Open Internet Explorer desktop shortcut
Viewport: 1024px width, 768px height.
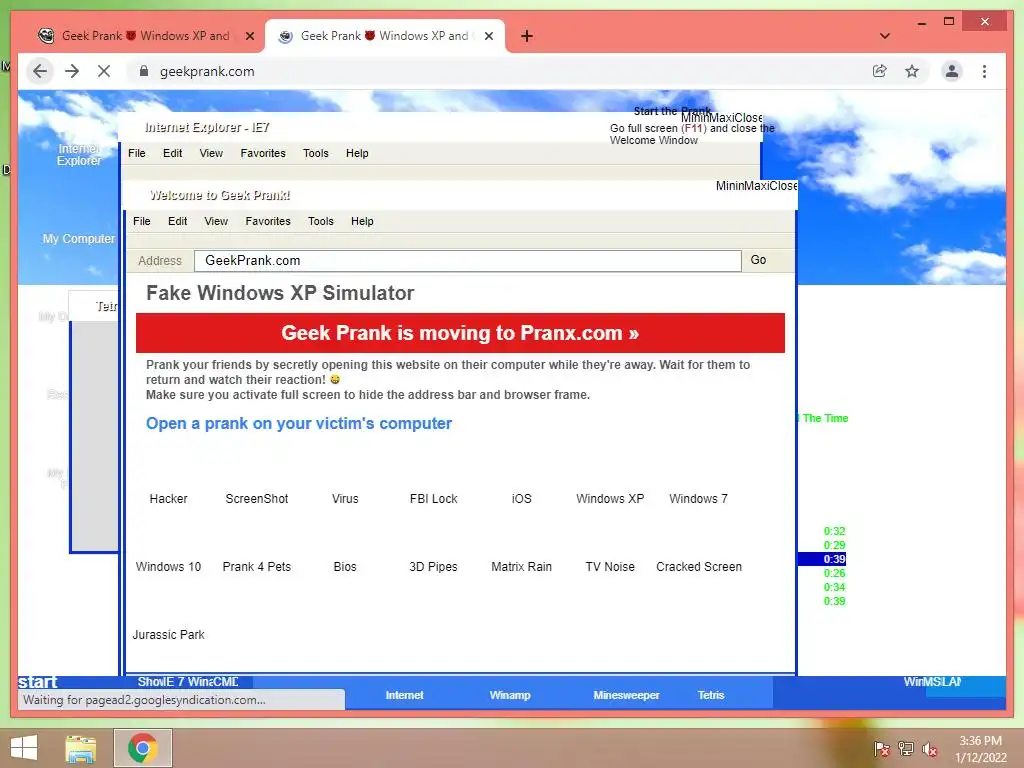point(78,155)
